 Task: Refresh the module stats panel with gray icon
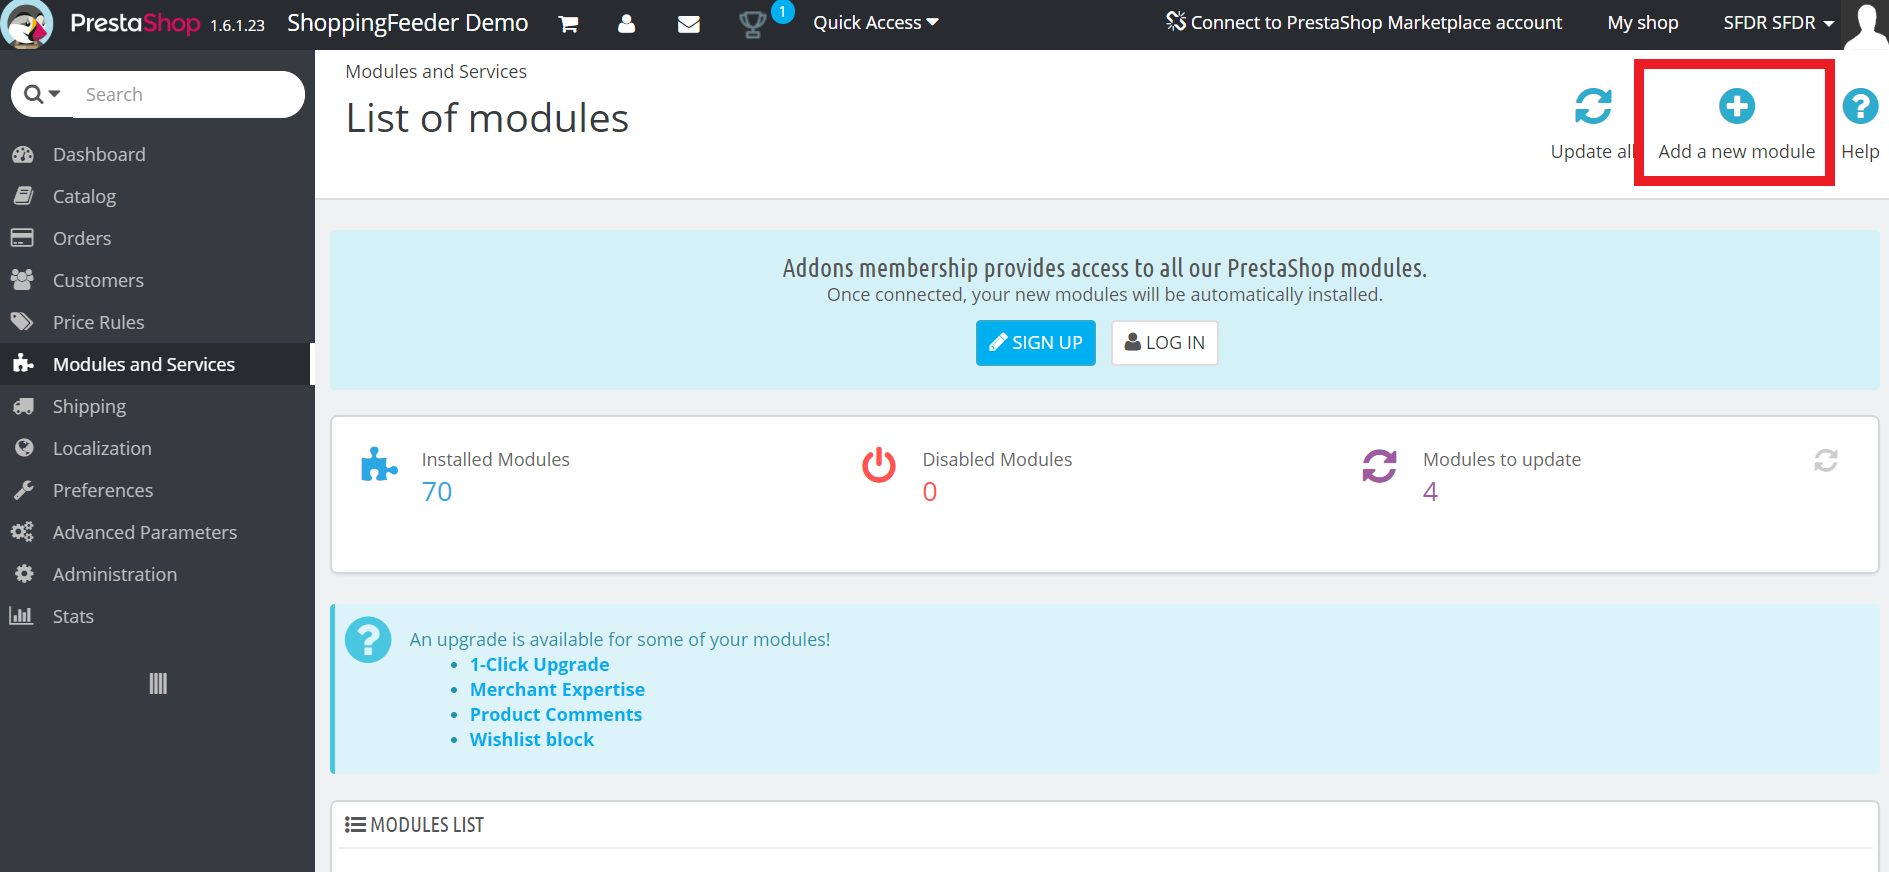[x=1826, y=460]
